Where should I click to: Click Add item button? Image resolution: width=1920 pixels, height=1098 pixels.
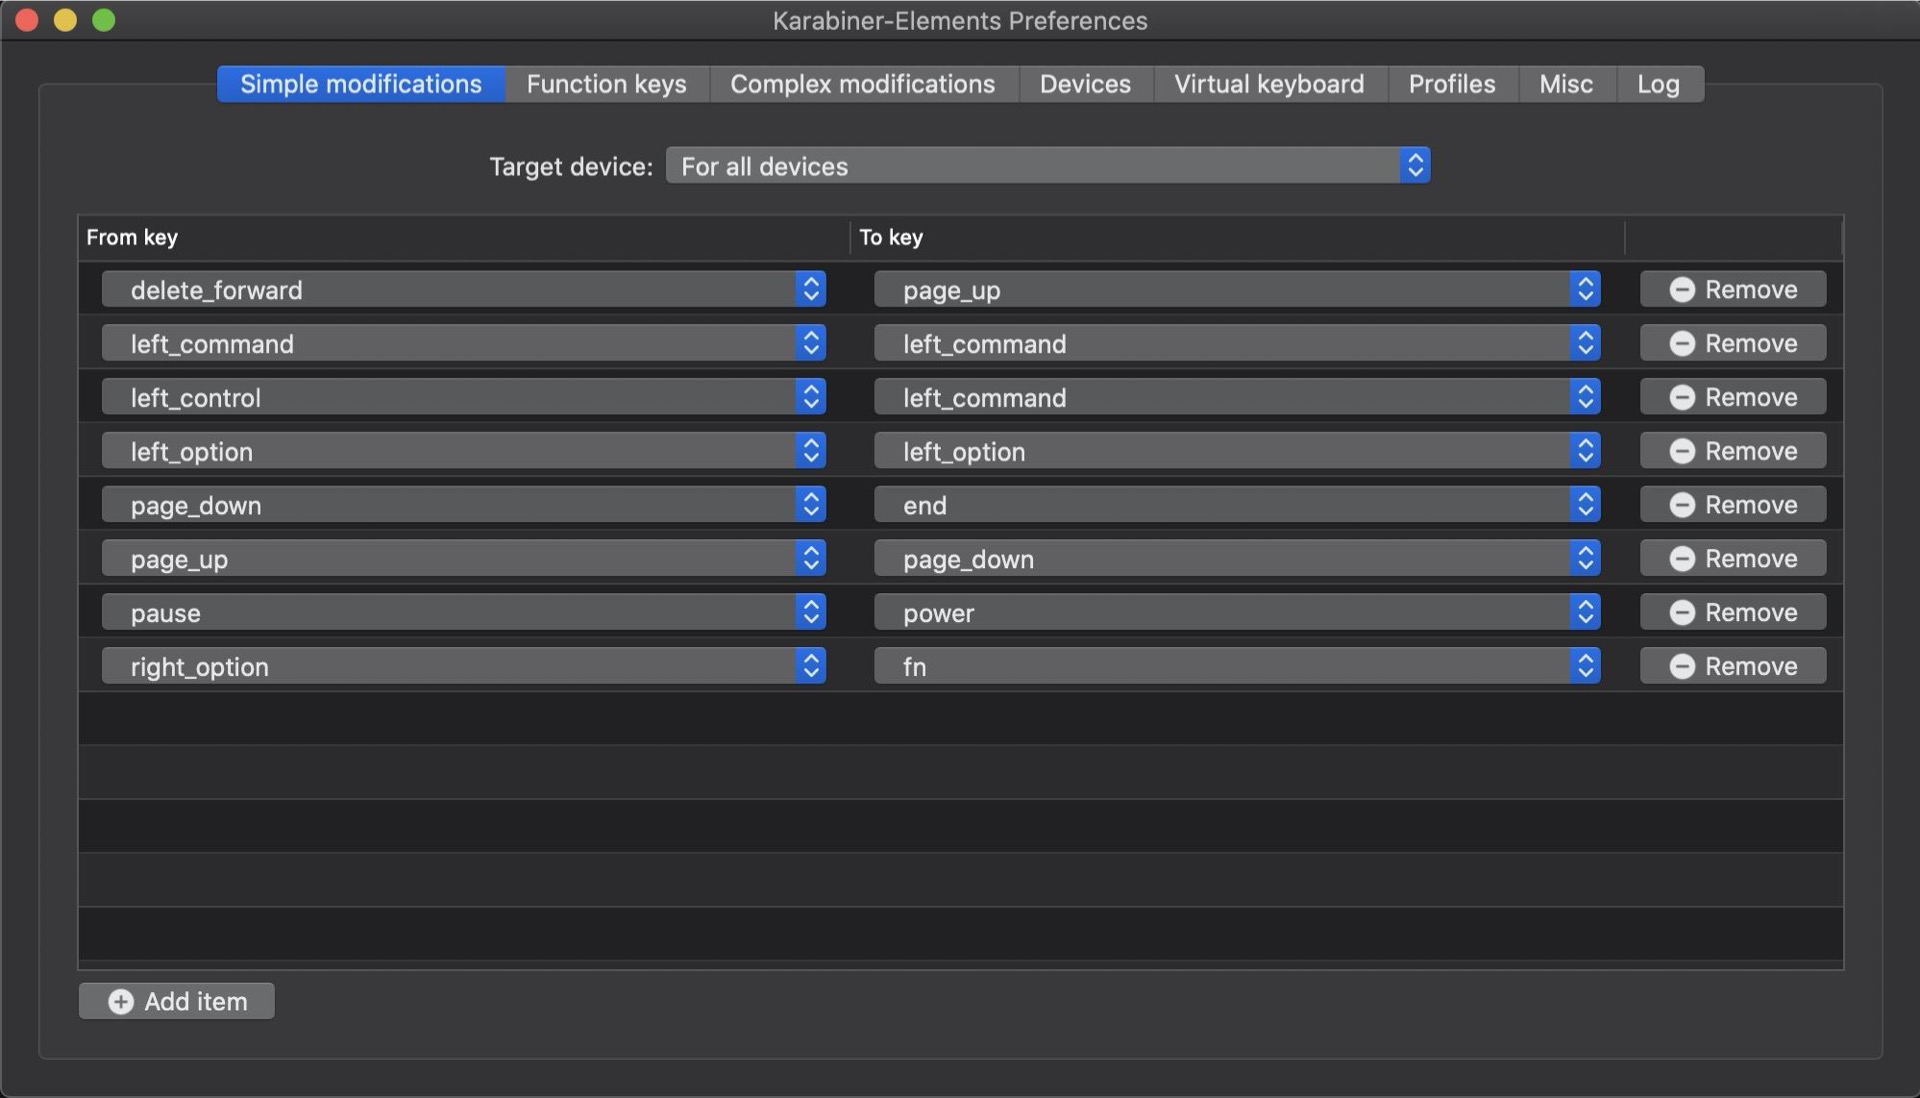[x=177, y=1001]
